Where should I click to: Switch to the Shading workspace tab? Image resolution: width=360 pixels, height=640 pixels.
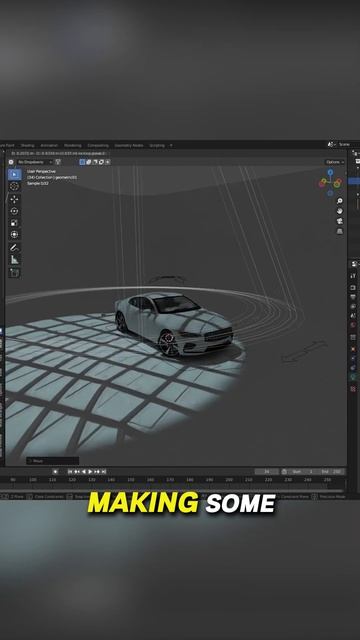[28, 145]
